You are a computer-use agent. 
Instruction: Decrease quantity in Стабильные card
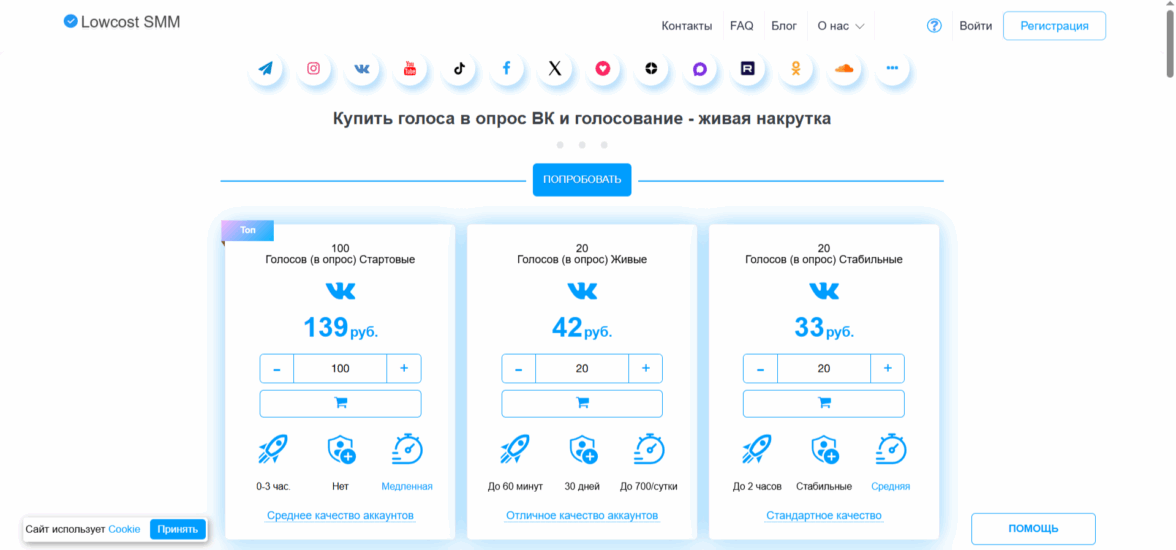click(x=760, y=368)
